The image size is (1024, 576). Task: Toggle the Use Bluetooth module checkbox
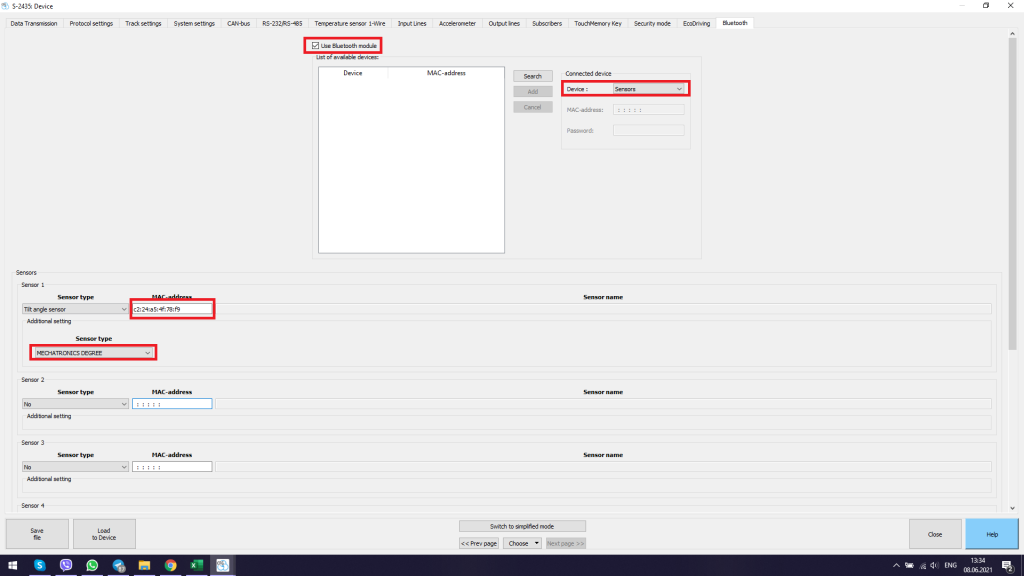[315, 46]
